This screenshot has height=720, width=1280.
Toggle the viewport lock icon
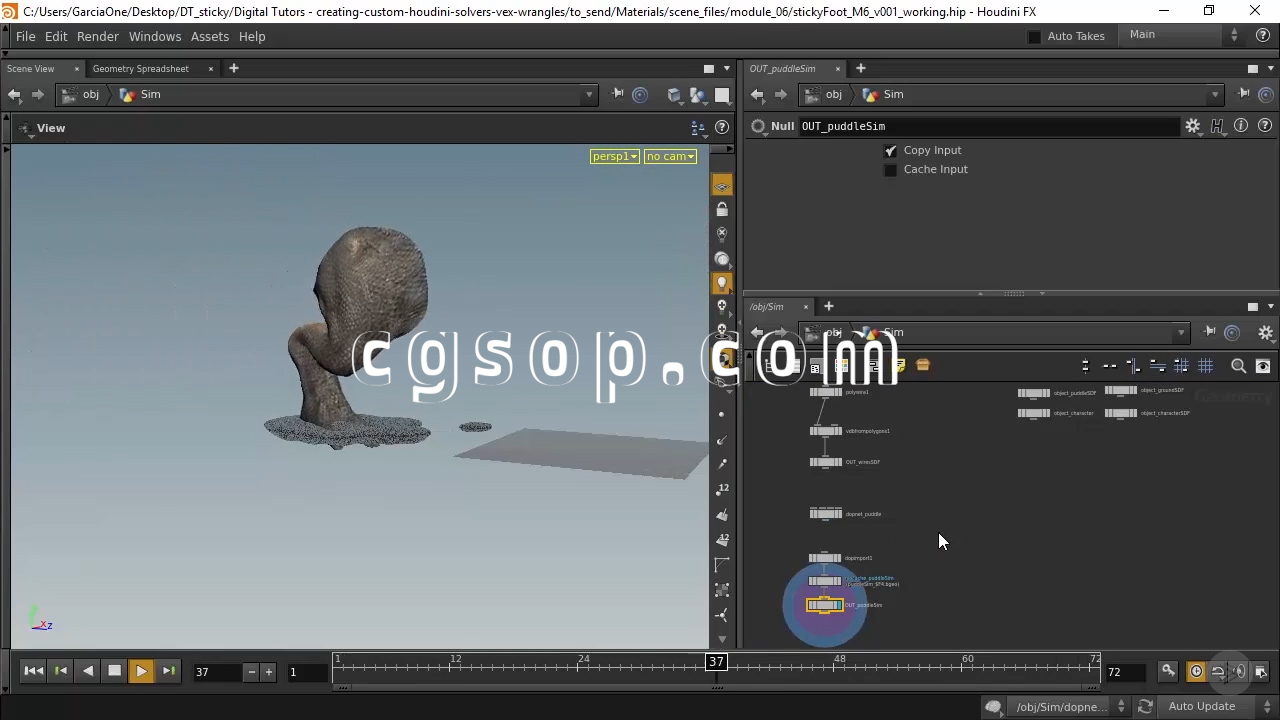click(722, 210)
